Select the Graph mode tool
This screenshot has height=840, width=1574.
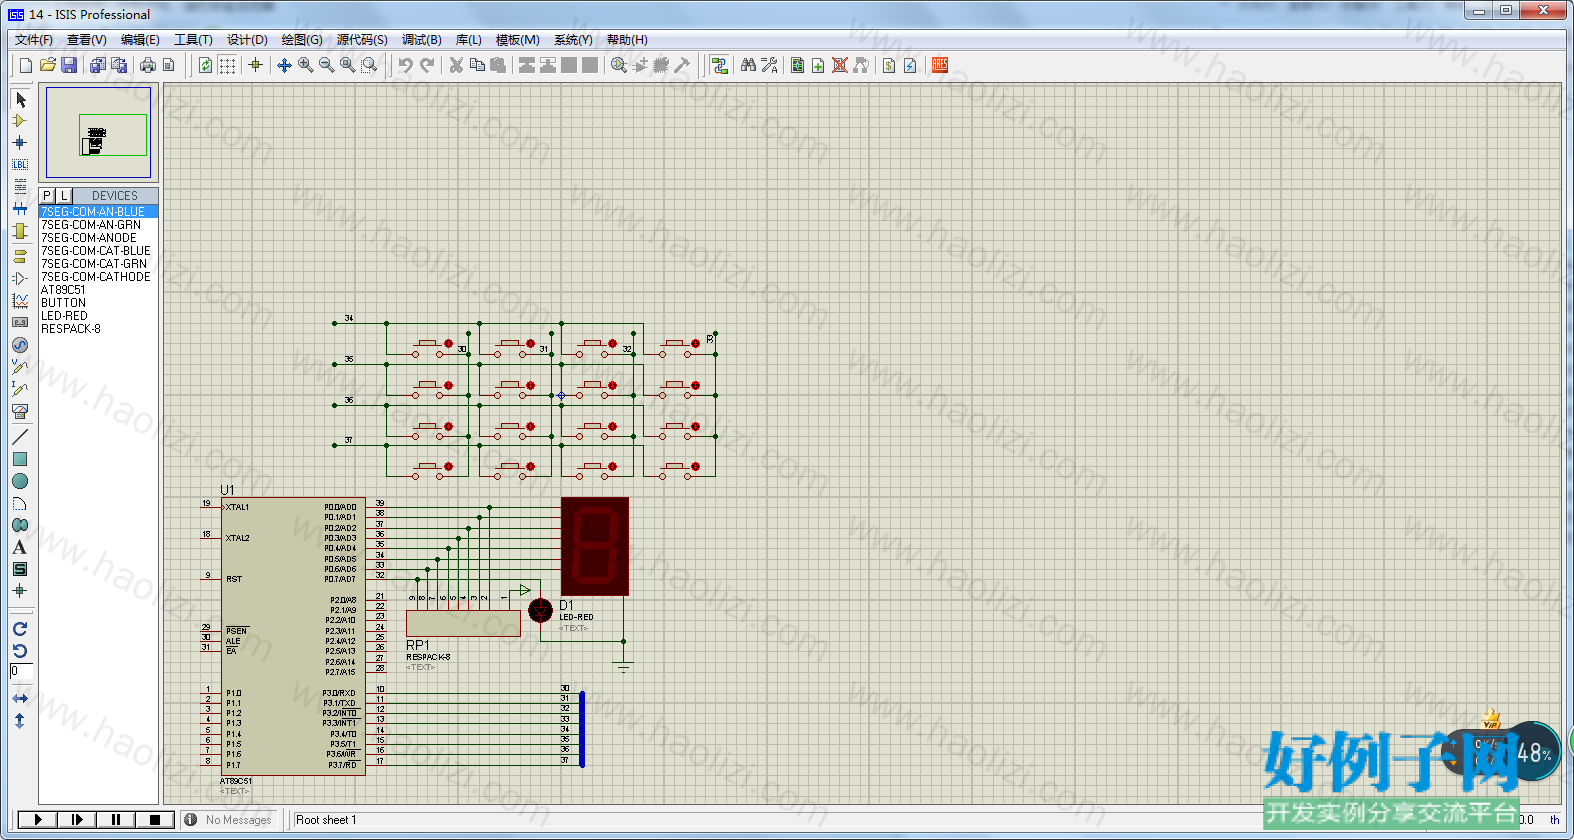[x=20, y=300]
